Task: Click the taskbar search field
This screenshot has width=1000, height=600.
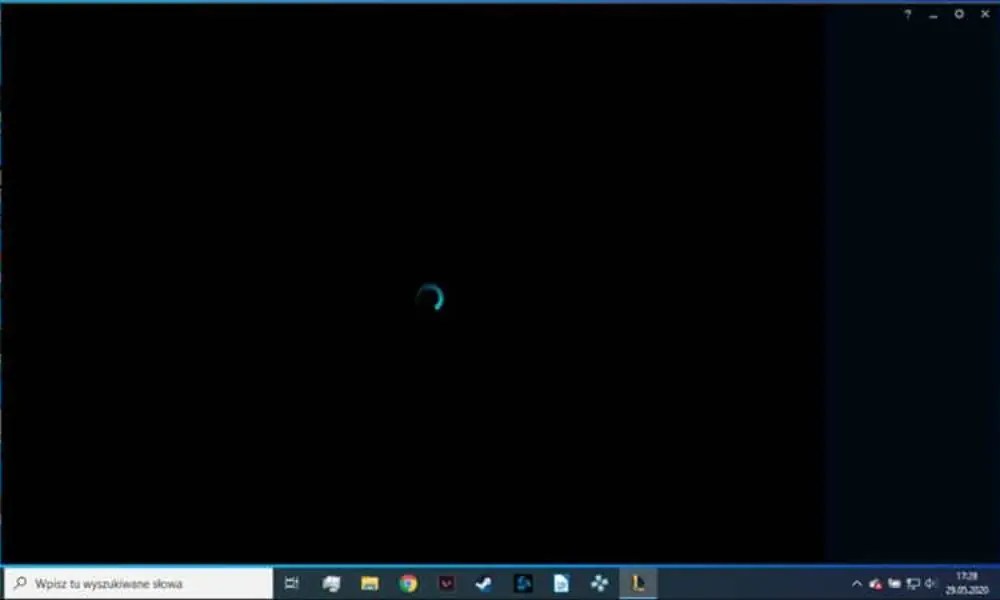Action: click(x=140, y=583)
